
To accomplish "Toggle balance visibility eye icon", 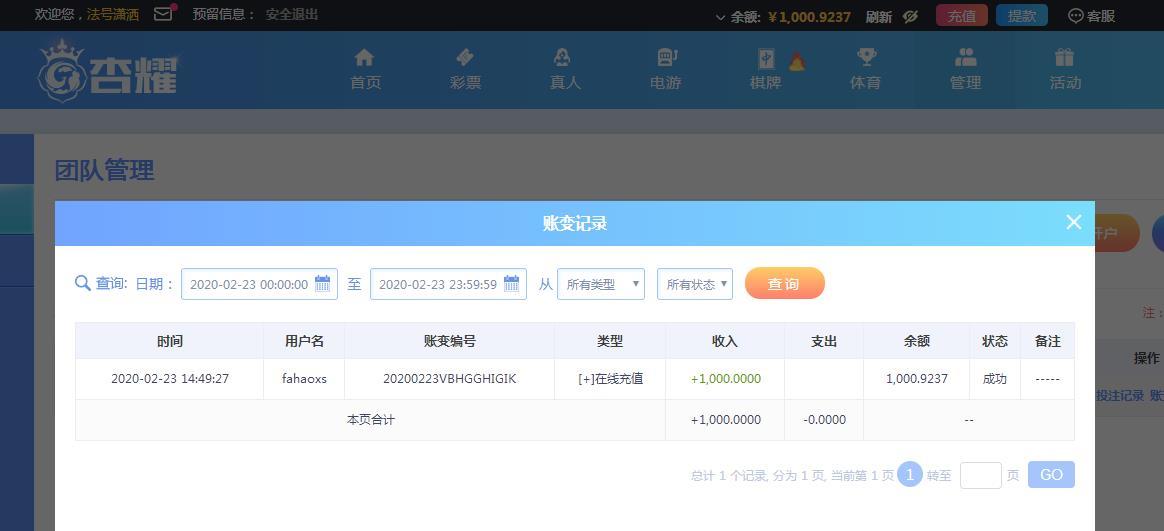I will [910, 16].
